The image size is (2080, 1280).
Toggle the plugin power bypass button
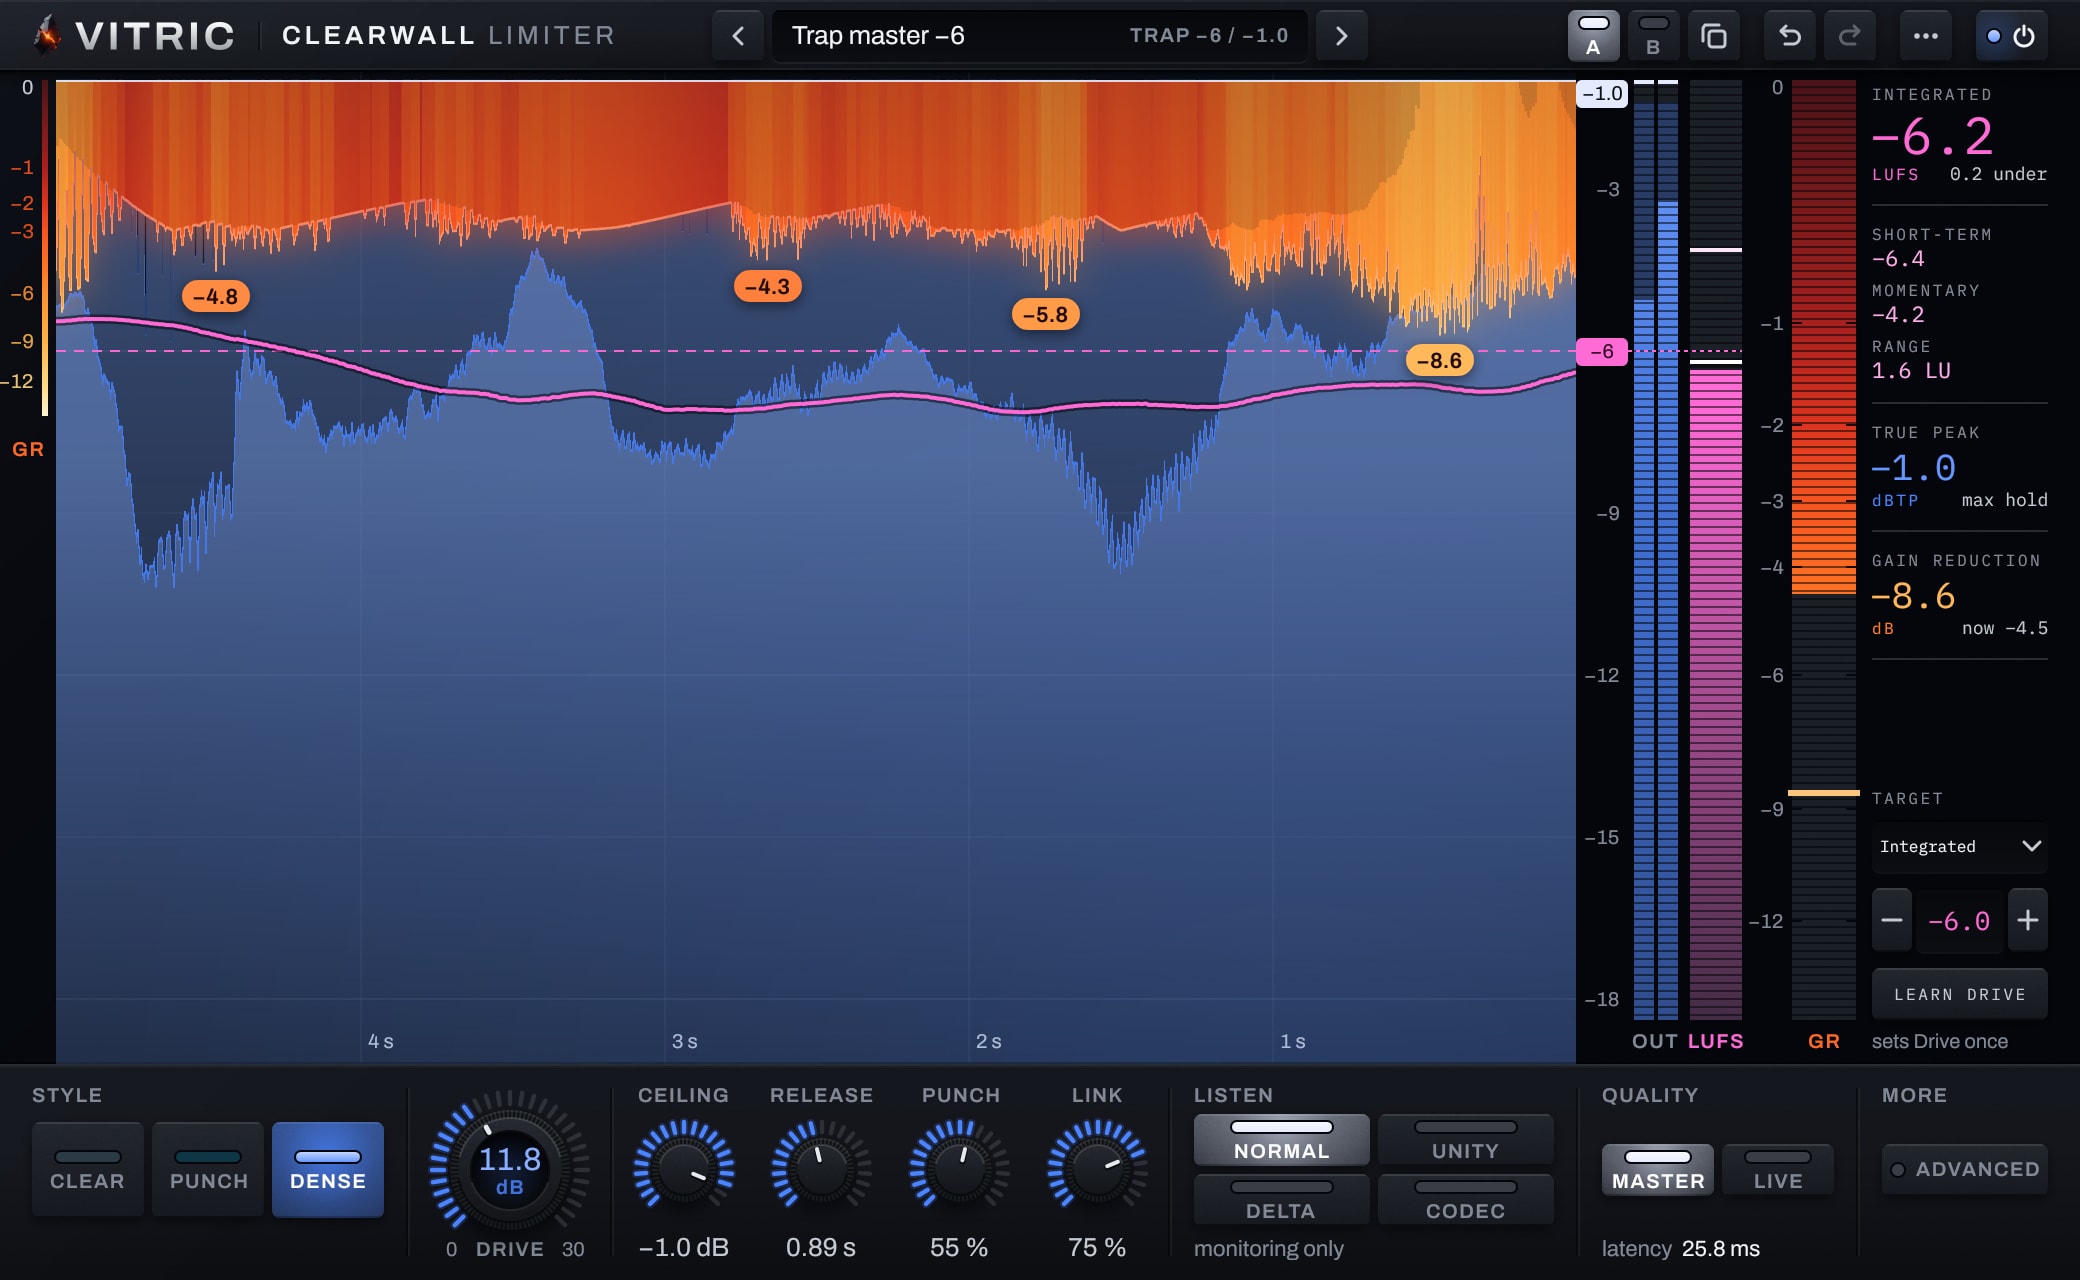coord(2011,36)
